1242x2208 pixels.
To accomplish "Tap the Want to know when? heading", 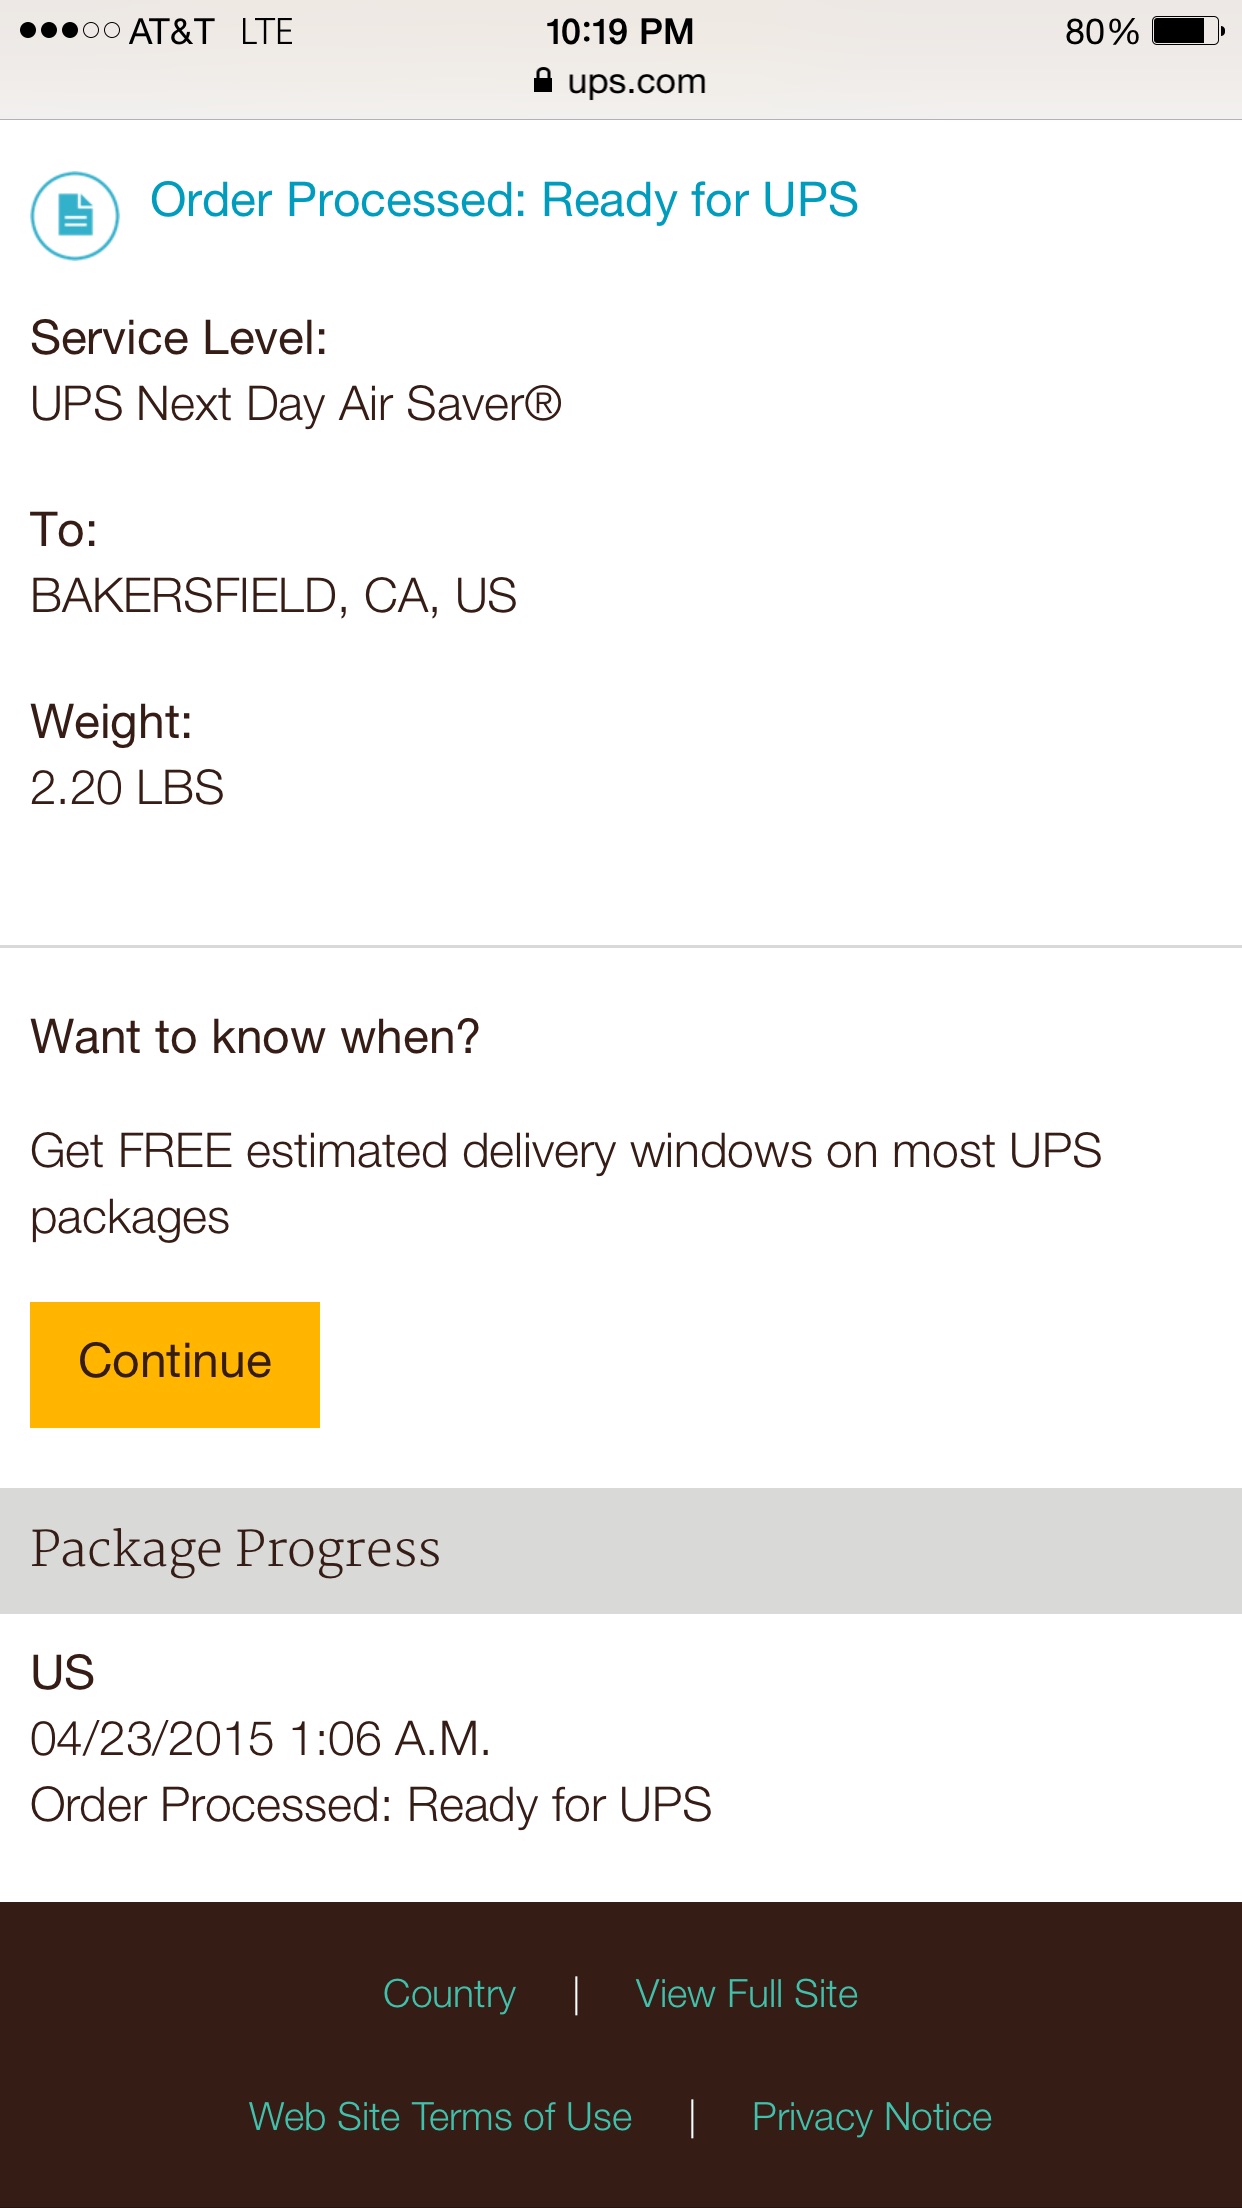I will pos(255,1037).
